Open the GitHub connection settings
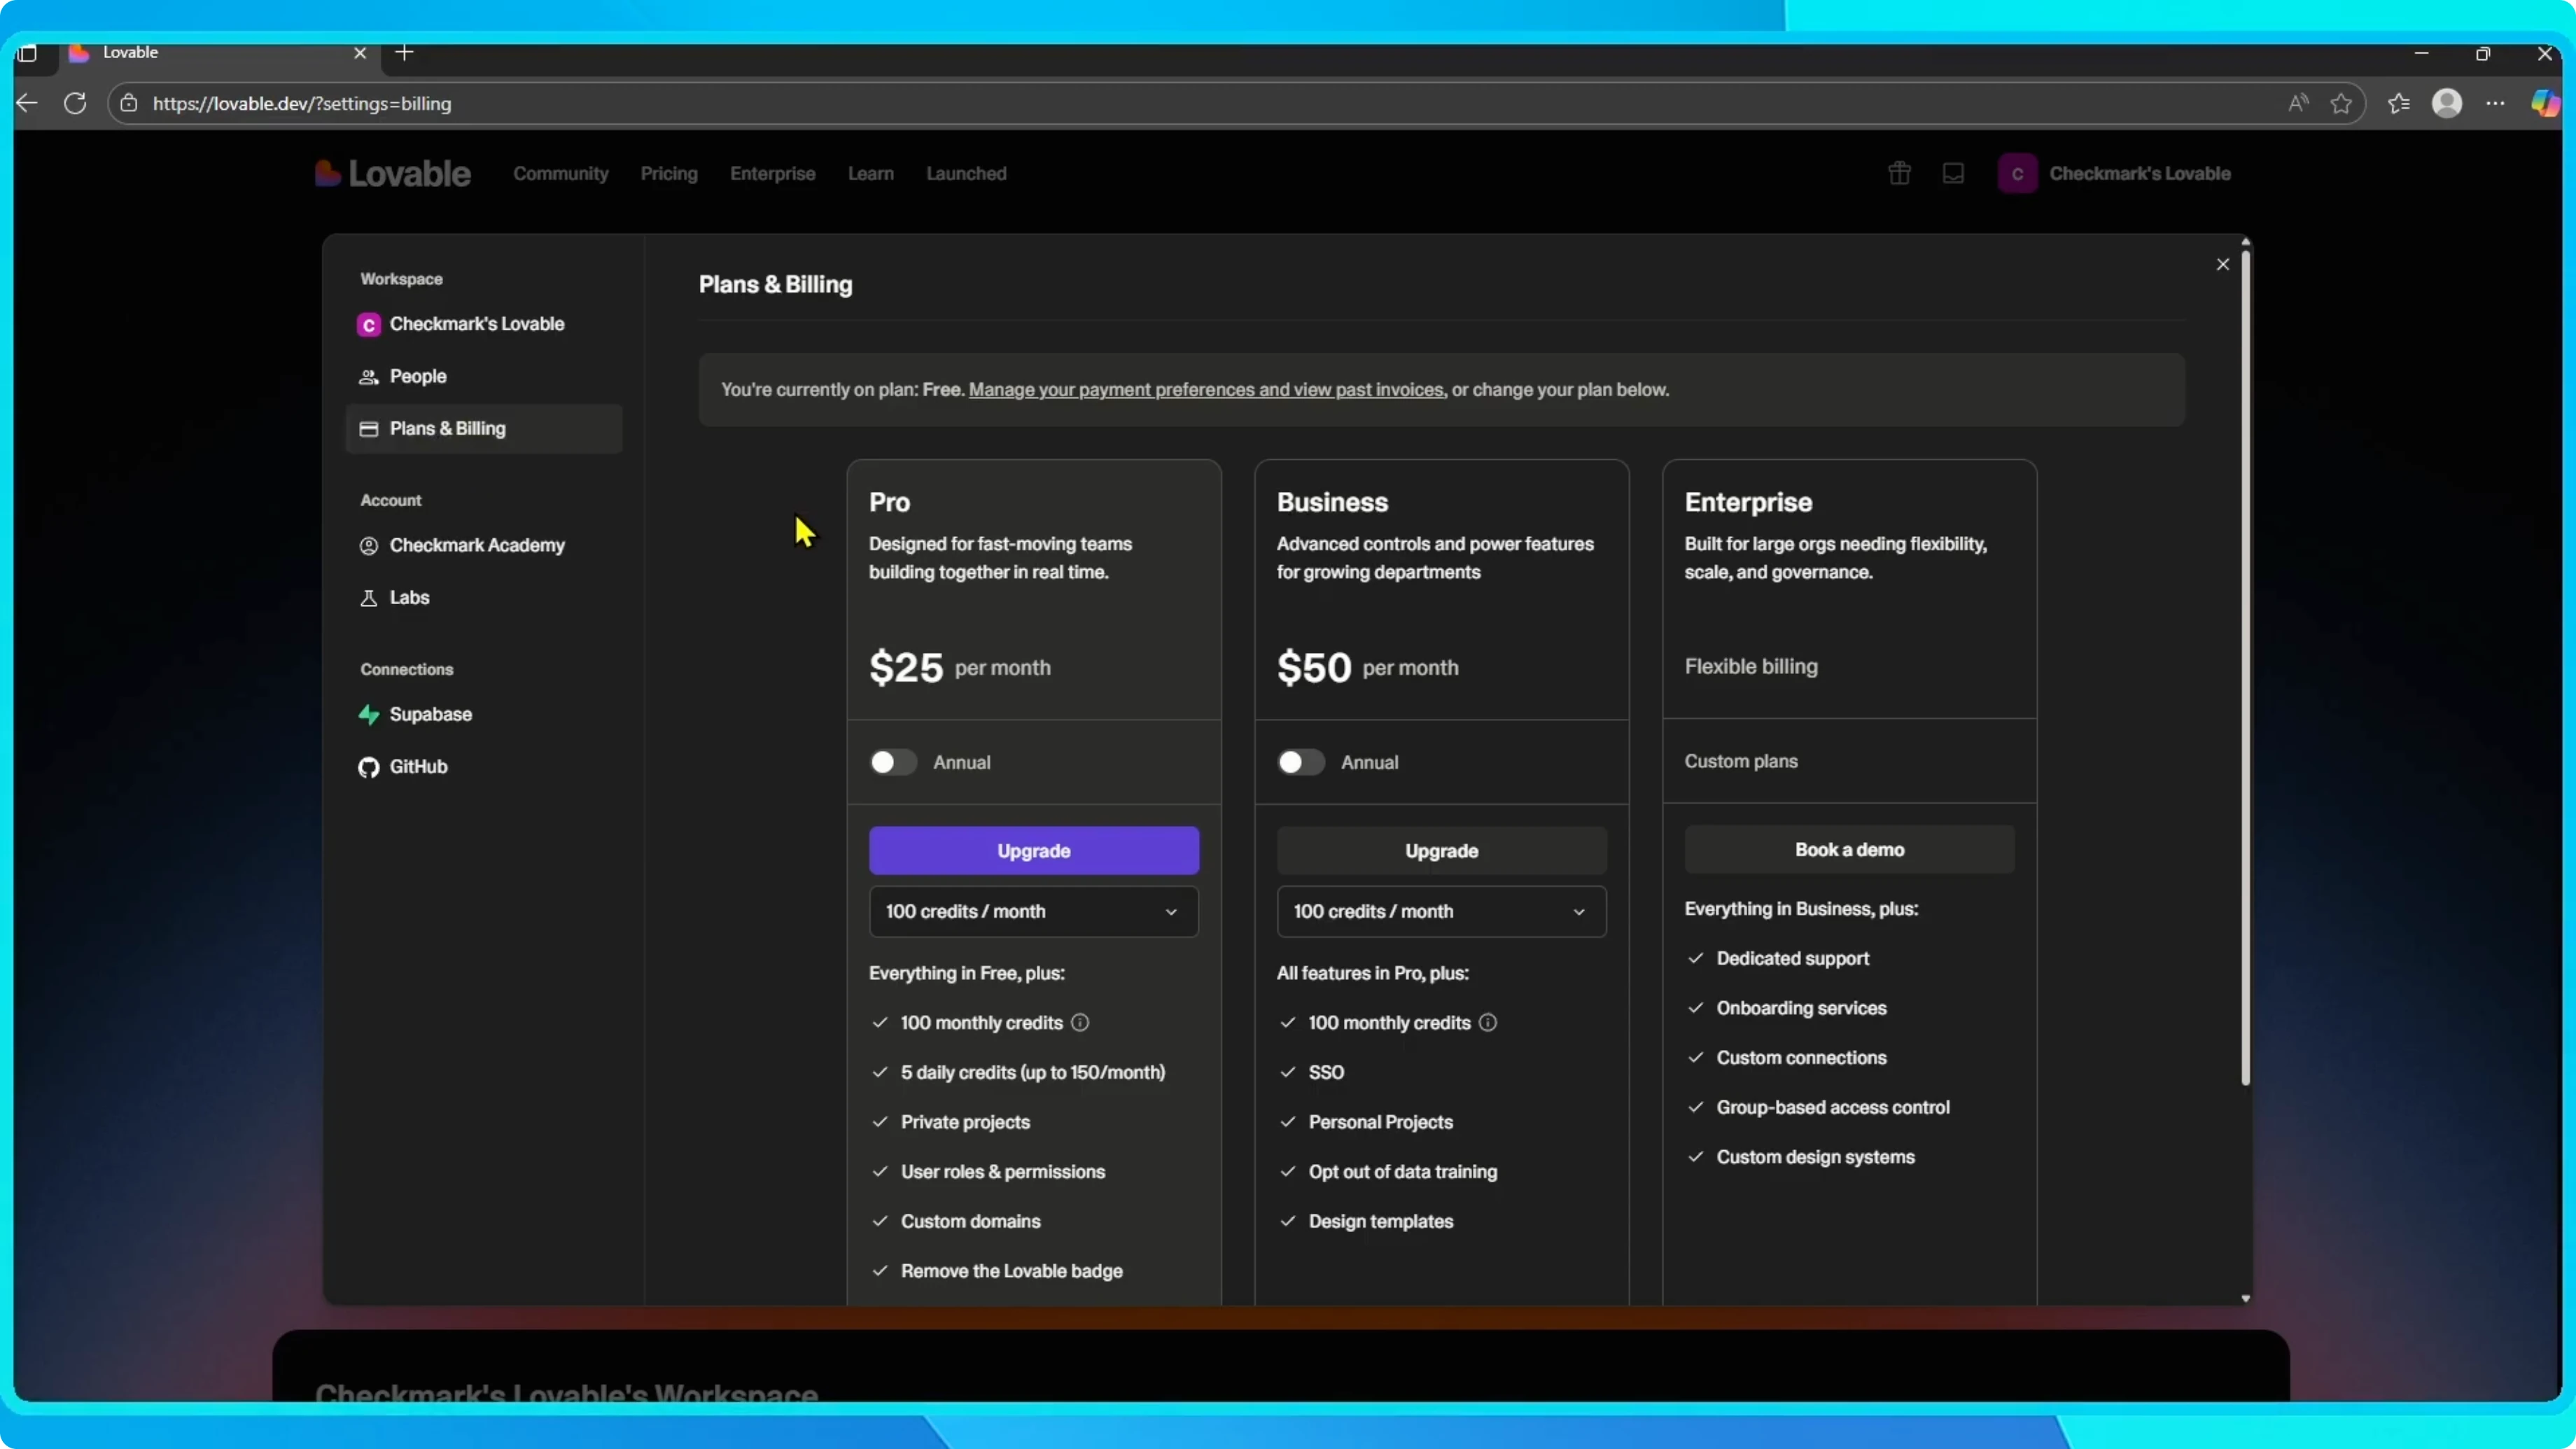Image resolution: width=2576 pixels, height=1449 pixels. [483, 766]
